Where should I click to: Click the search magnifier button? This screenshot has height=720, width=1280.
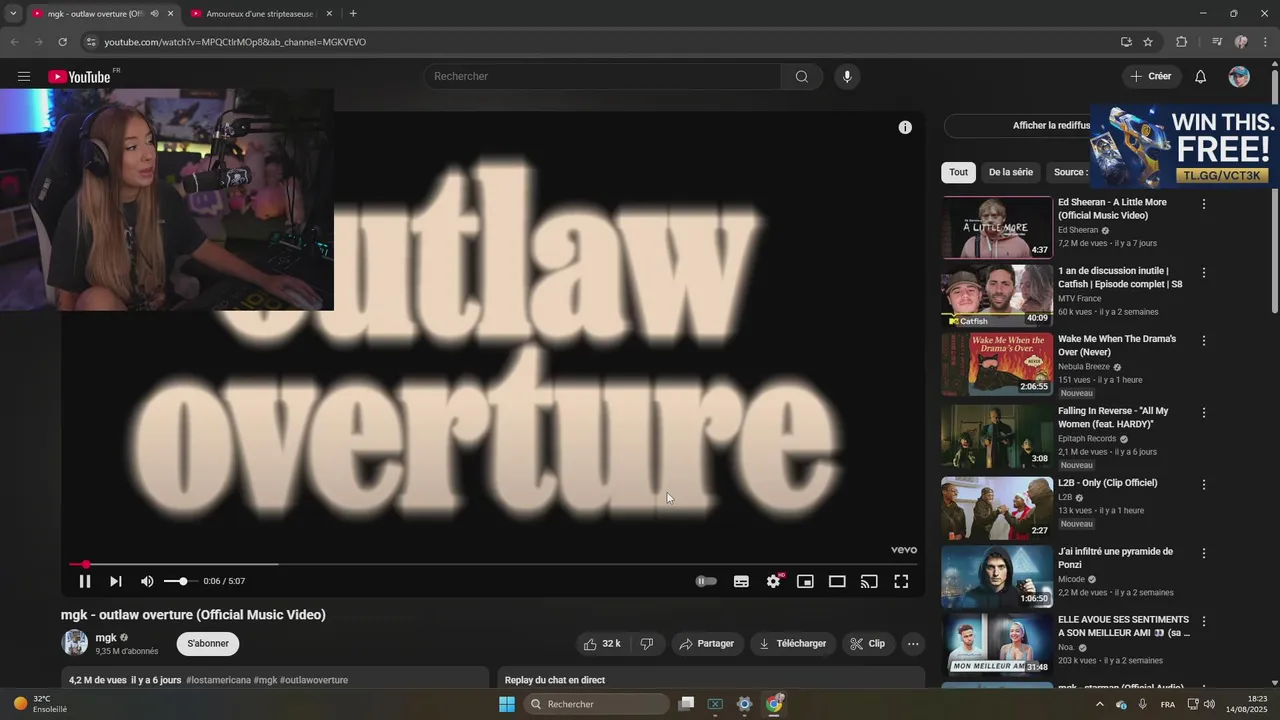pos(802,77)
